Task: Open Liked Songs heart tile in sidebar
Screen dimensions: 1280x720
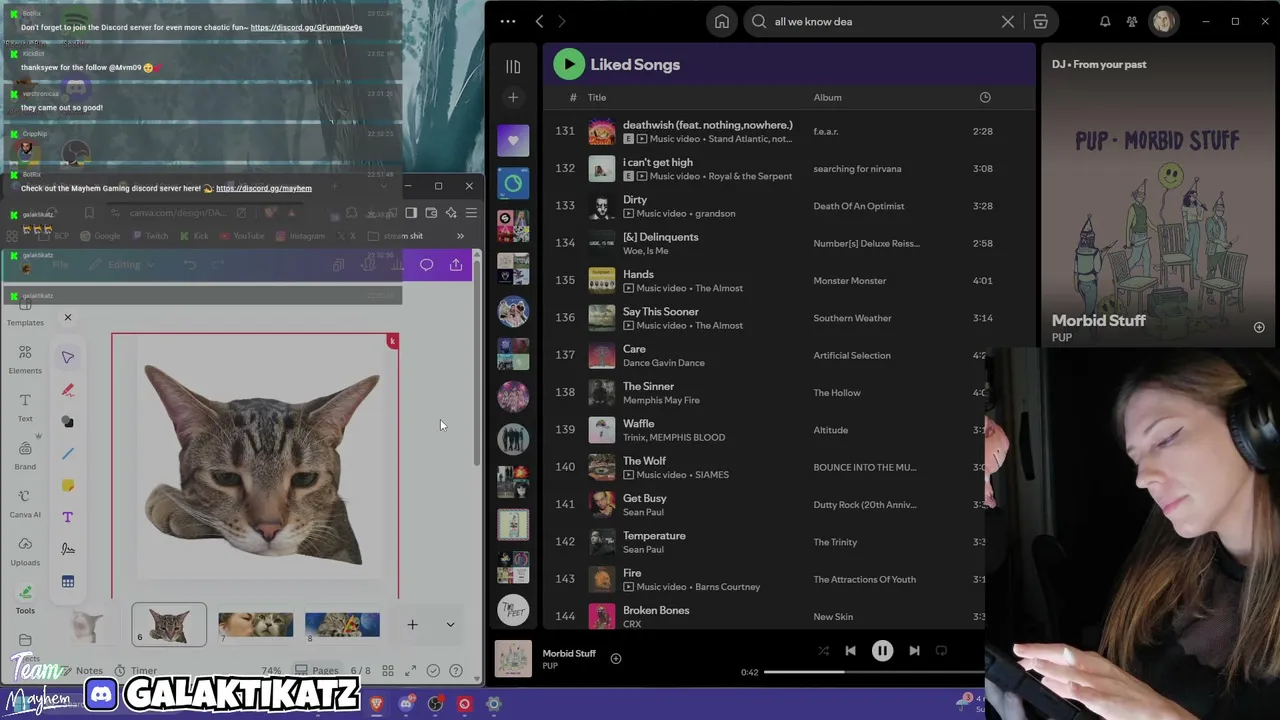Action: [513, 141]
